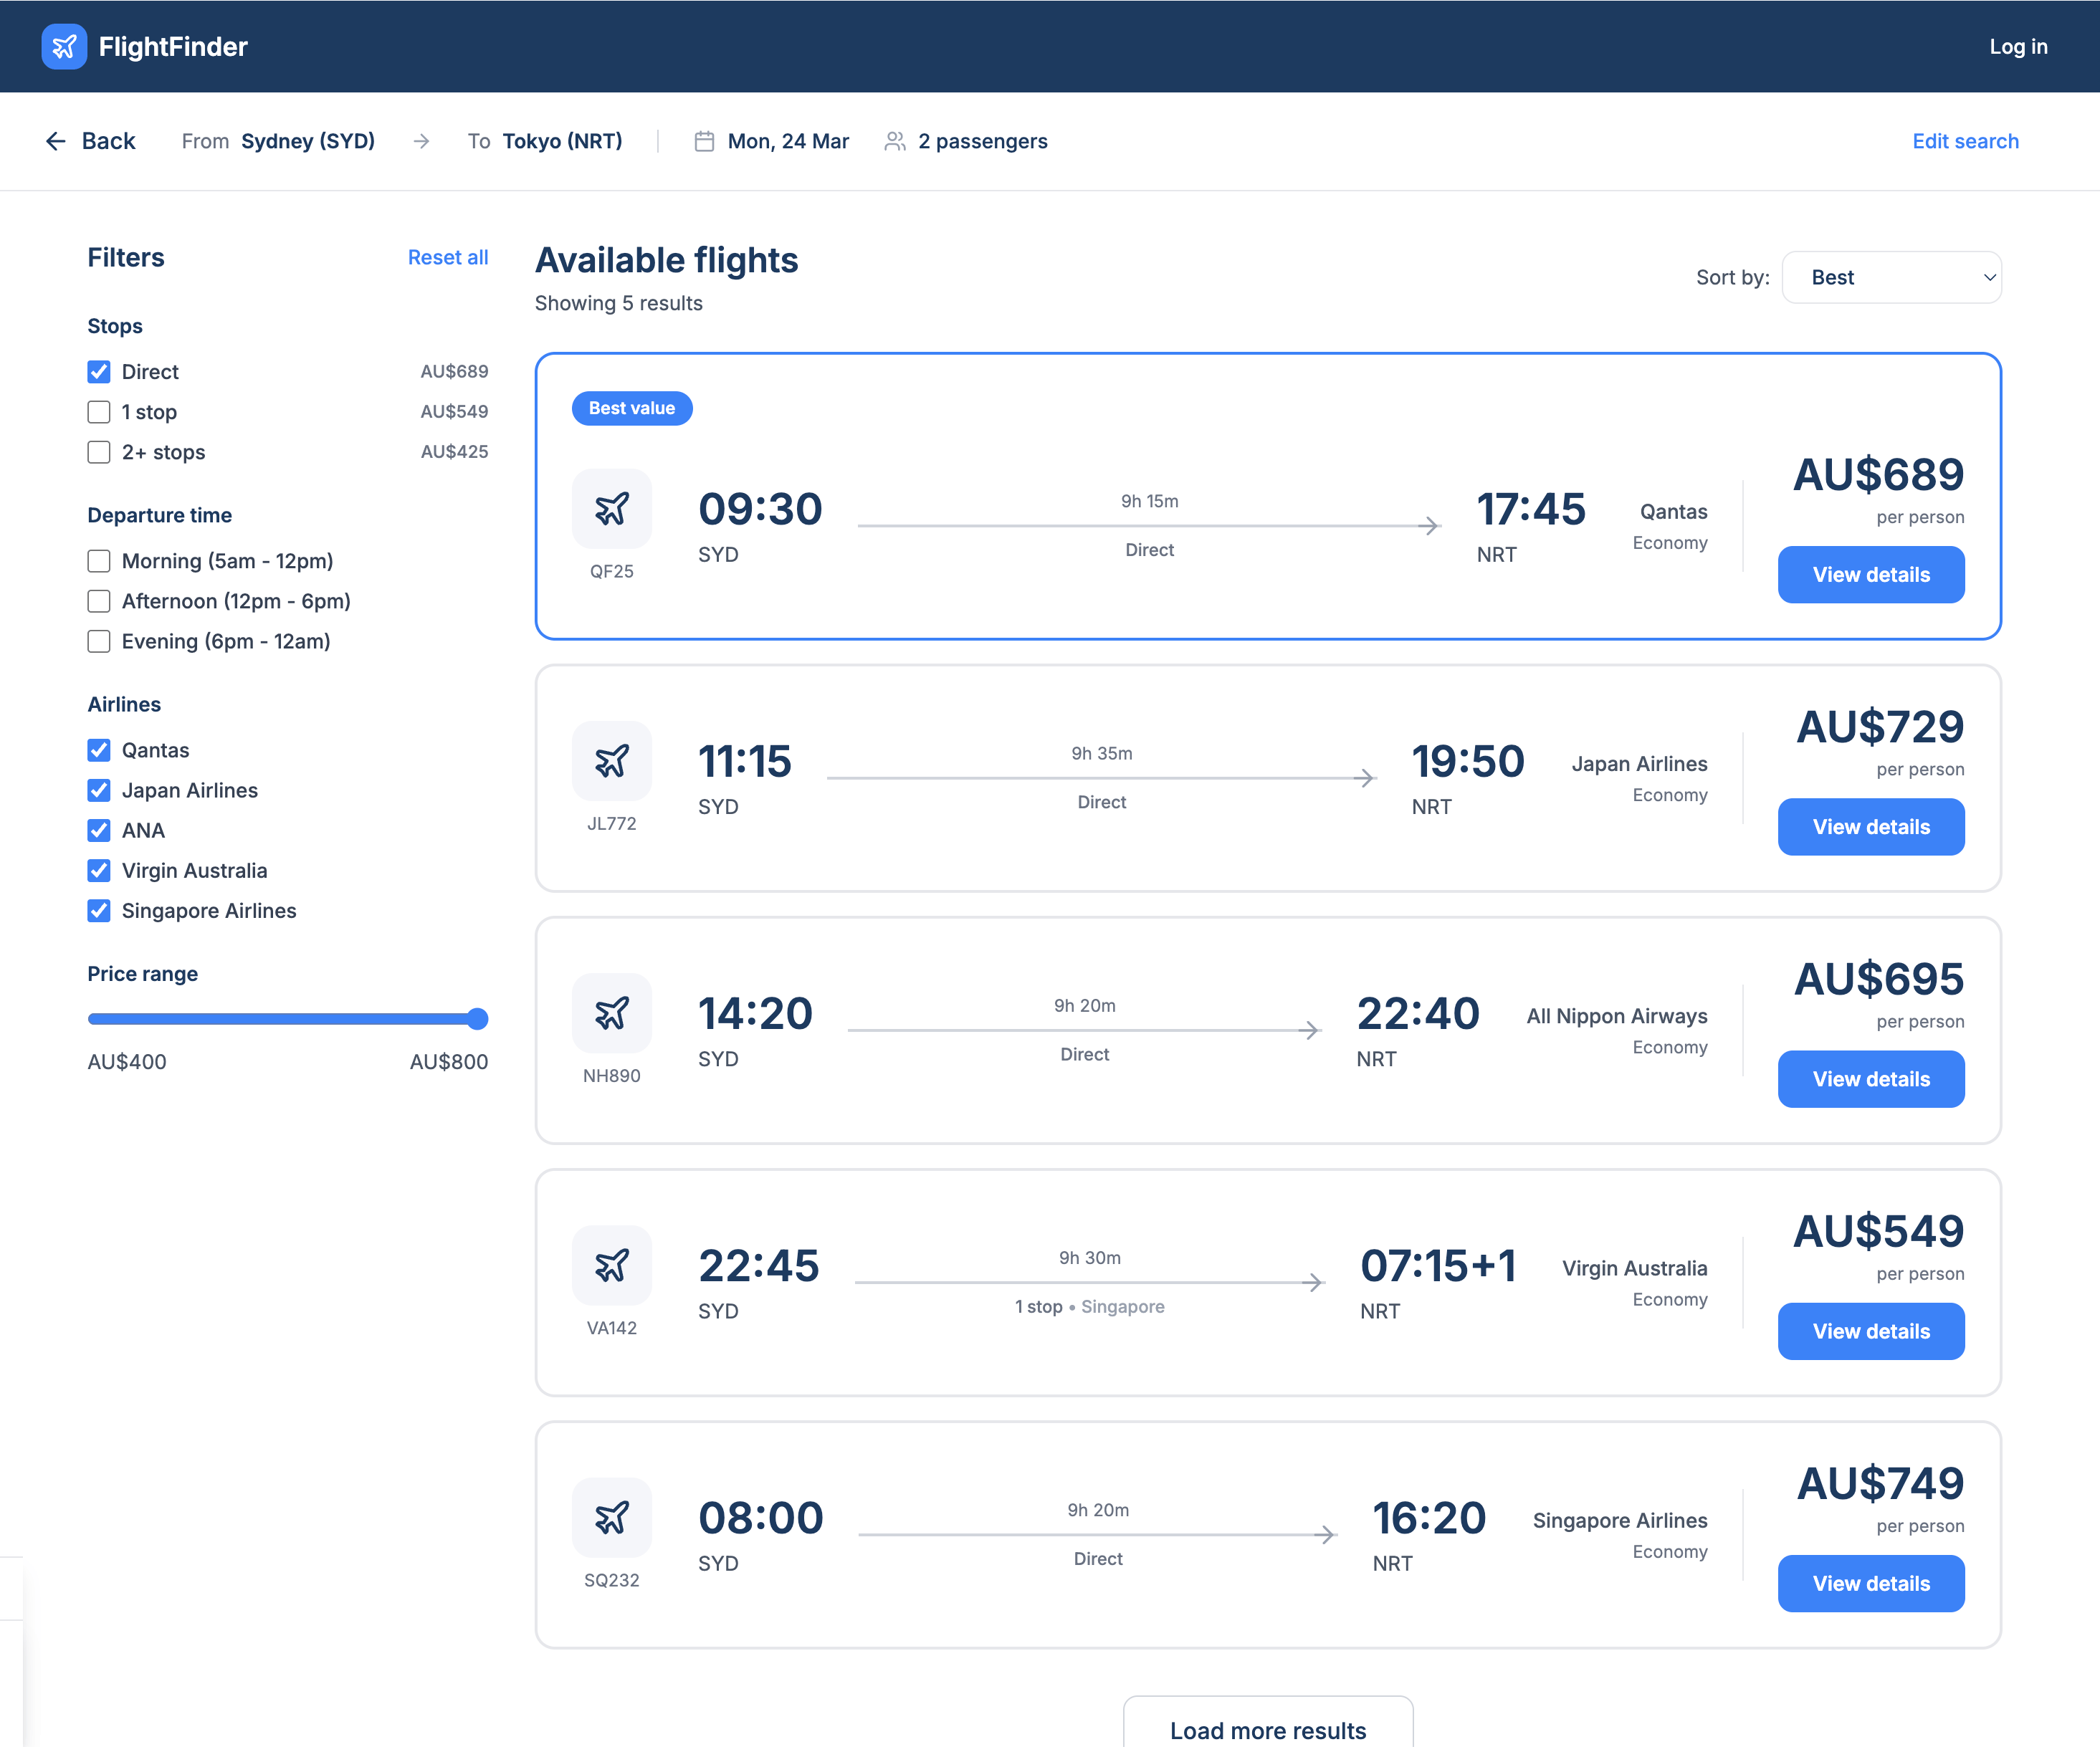Click Reset all filters link
The image size is (2100, 1747).
coord(447,257)
